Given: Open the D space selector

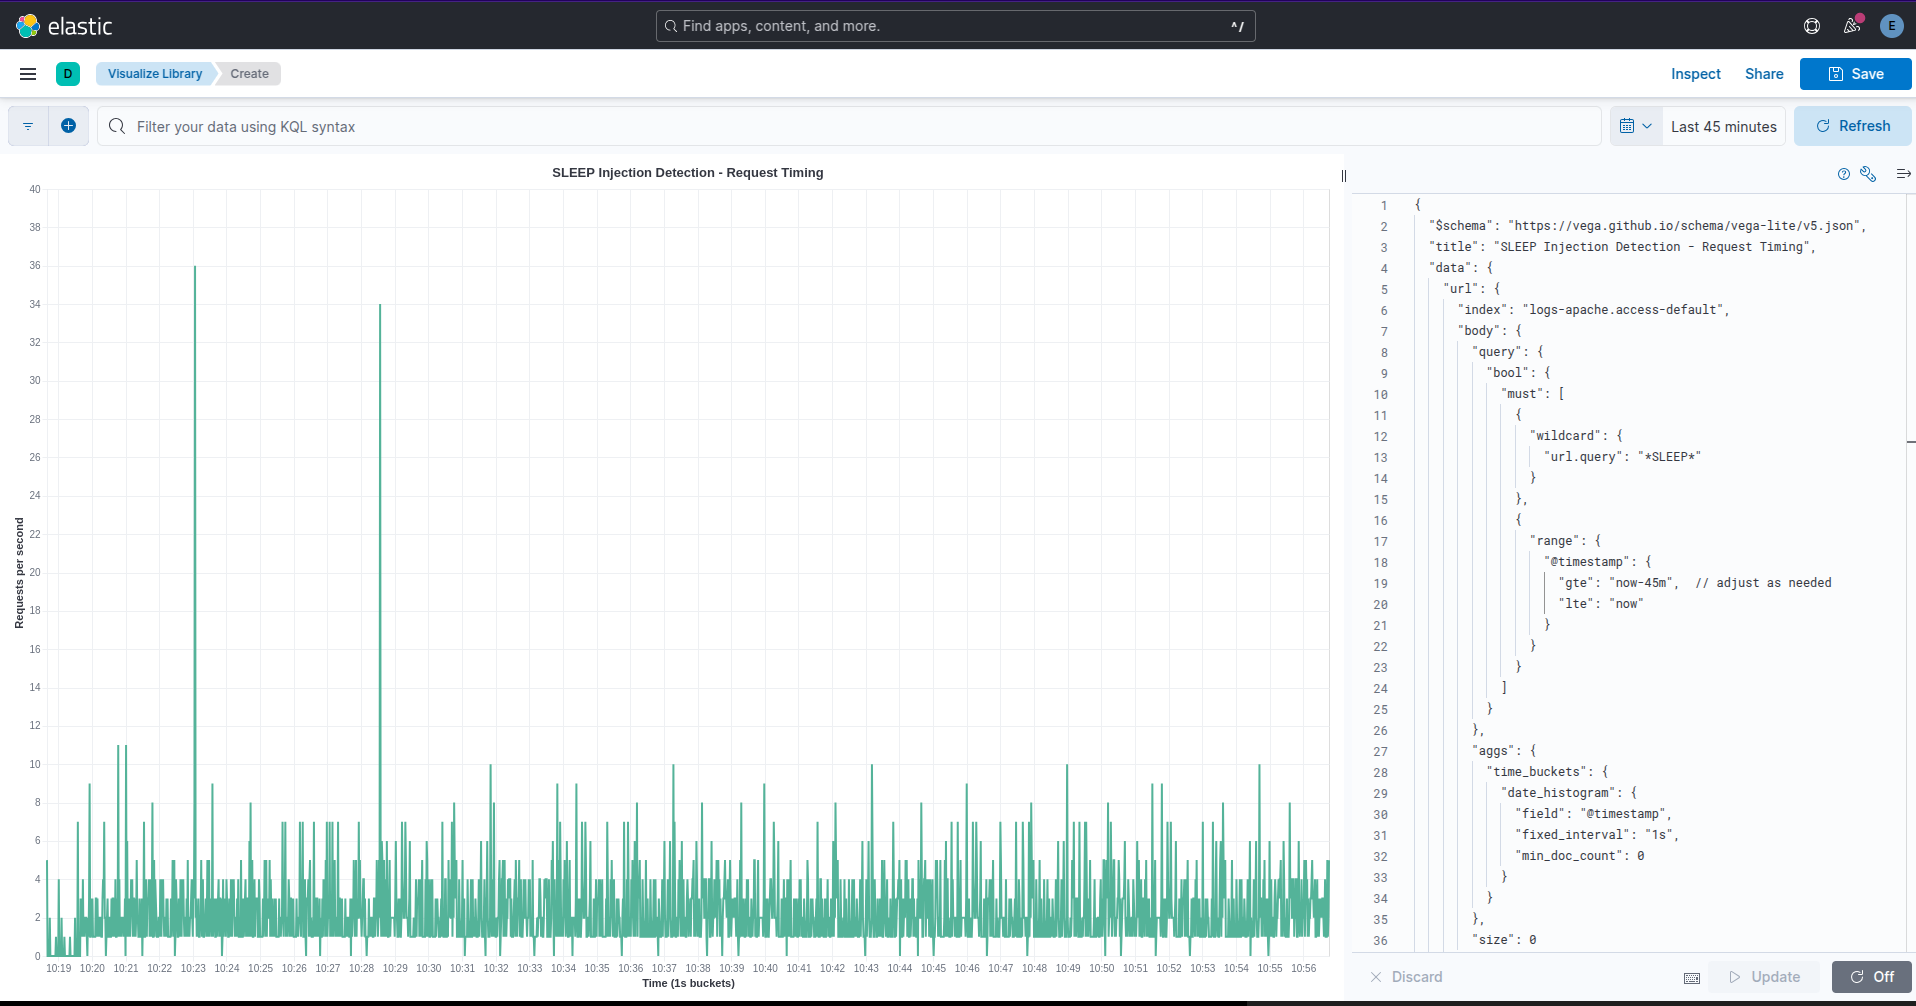Looking at the screenshot, I should (68, 74).
